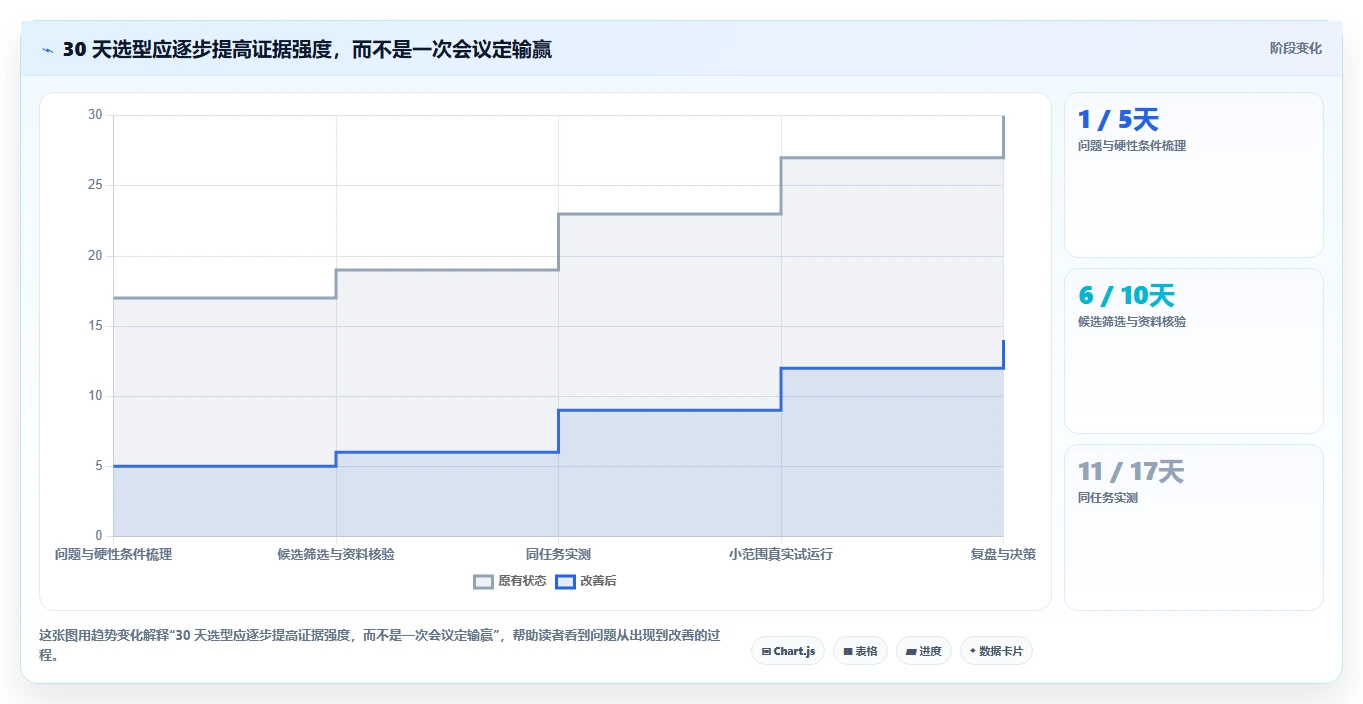Click the description text below the chart
The height and width of the screenshot is (704, 1363).
point(378,645)
